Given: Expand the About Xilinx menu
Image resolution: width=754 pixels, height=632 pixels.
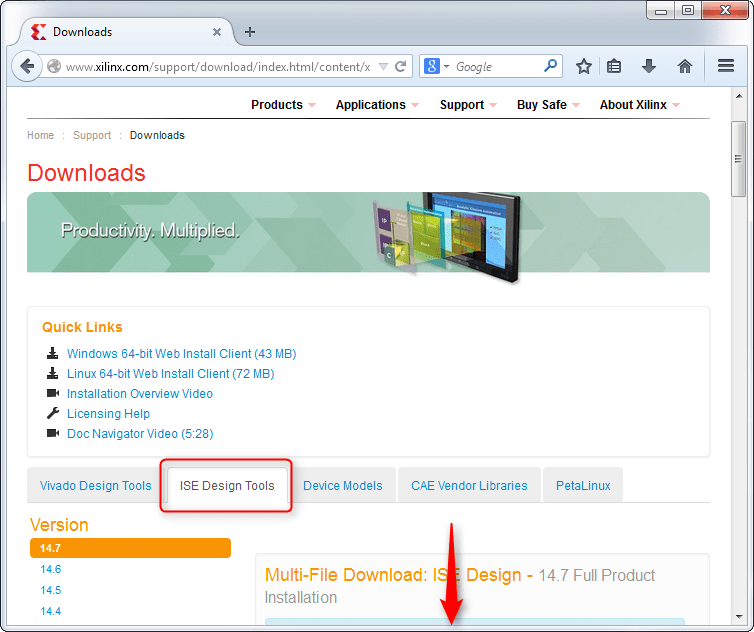Looking at the screenshot, I should pyautogui.click(x=639, y=105).
